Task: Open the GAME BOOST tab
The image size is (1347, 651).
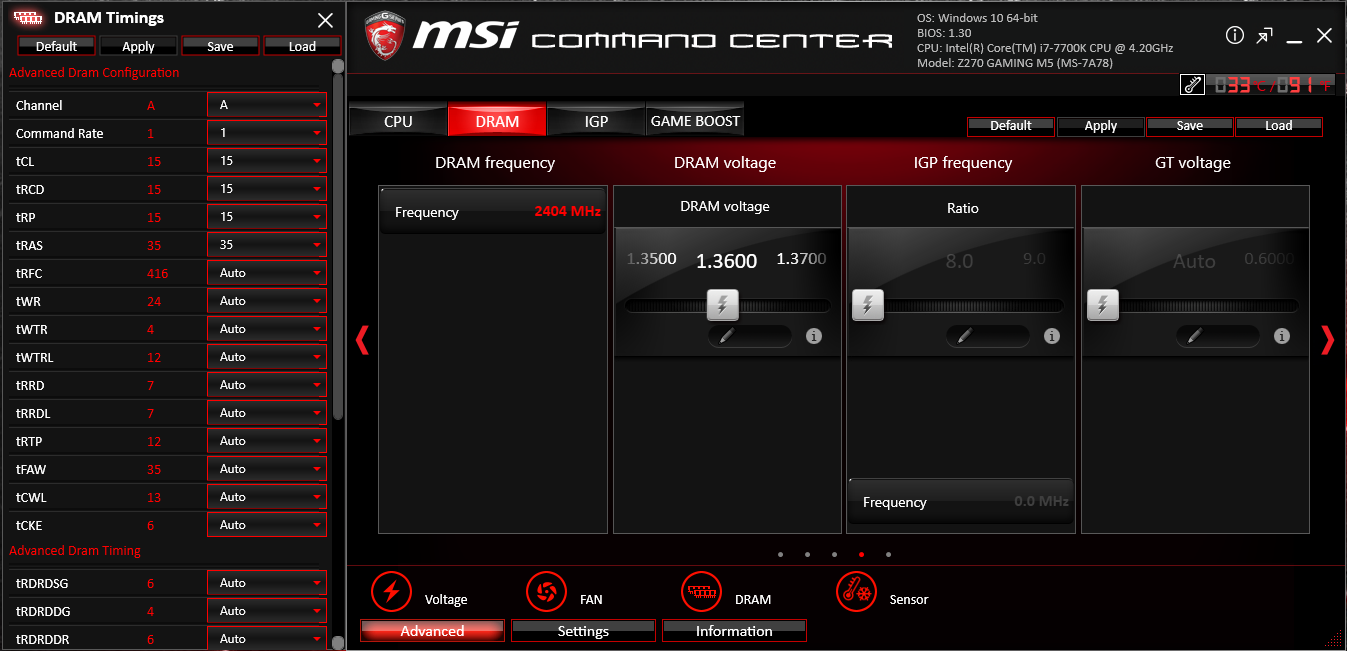Action: pos(695,121)
